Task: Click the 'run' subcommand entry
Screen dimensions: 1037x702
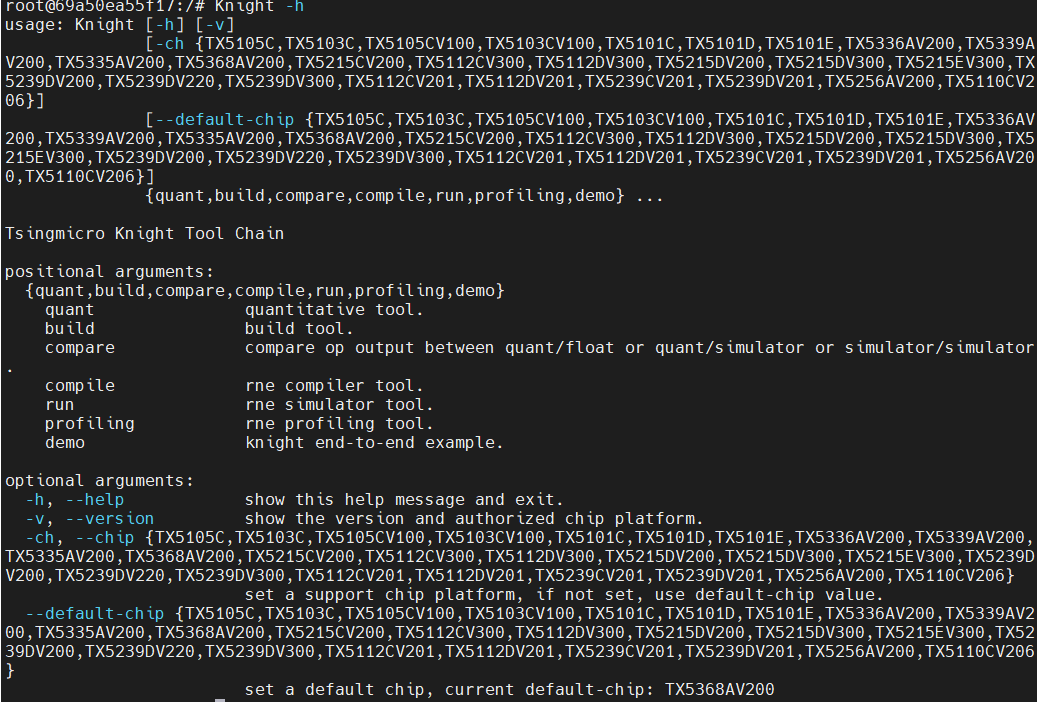Action: [60, 405]
